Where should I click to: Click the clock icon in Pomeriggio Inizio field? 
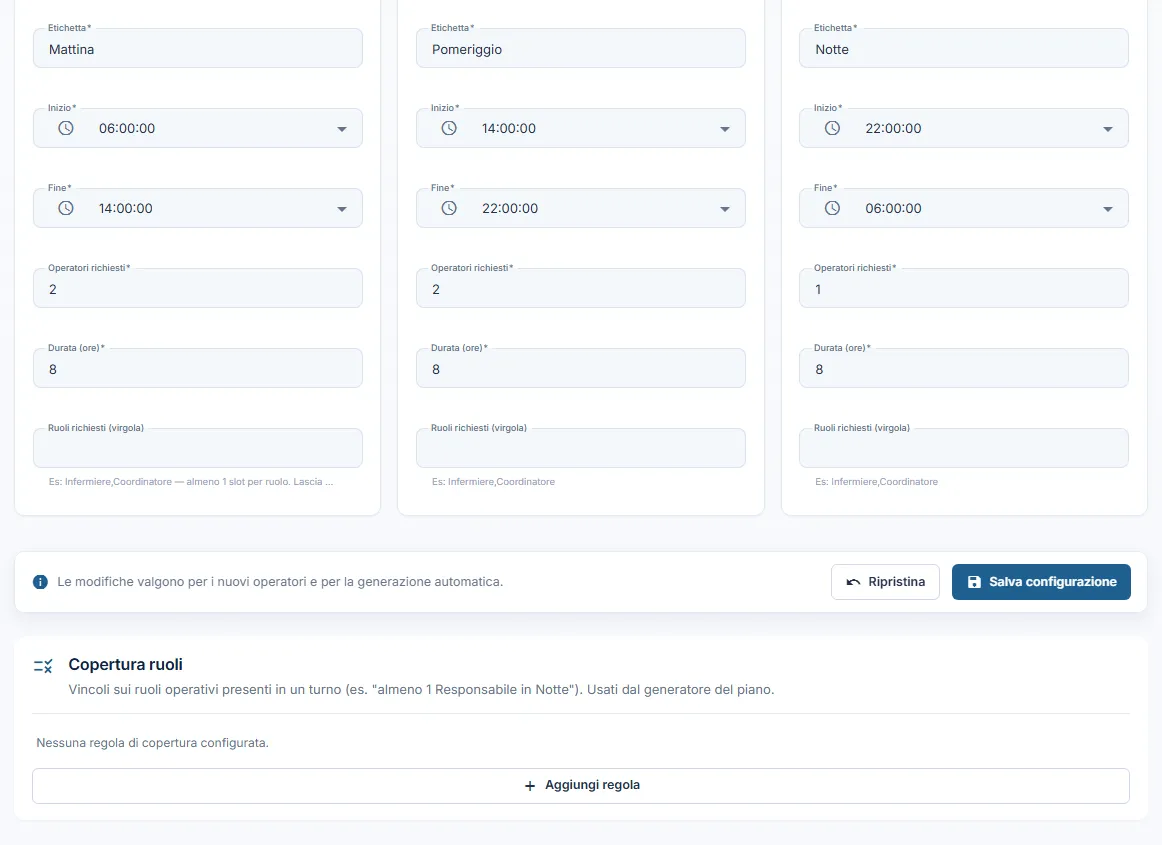tap(449, 128)
